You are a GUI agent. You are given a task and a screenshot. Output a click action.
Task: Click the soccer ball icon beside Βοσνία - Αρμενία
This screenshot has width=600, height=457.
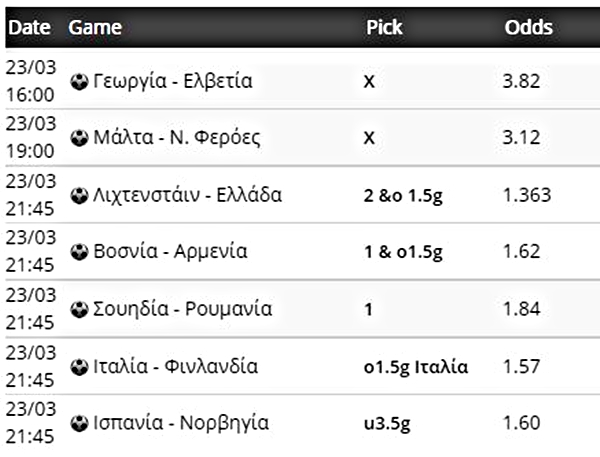click(79, 252)
